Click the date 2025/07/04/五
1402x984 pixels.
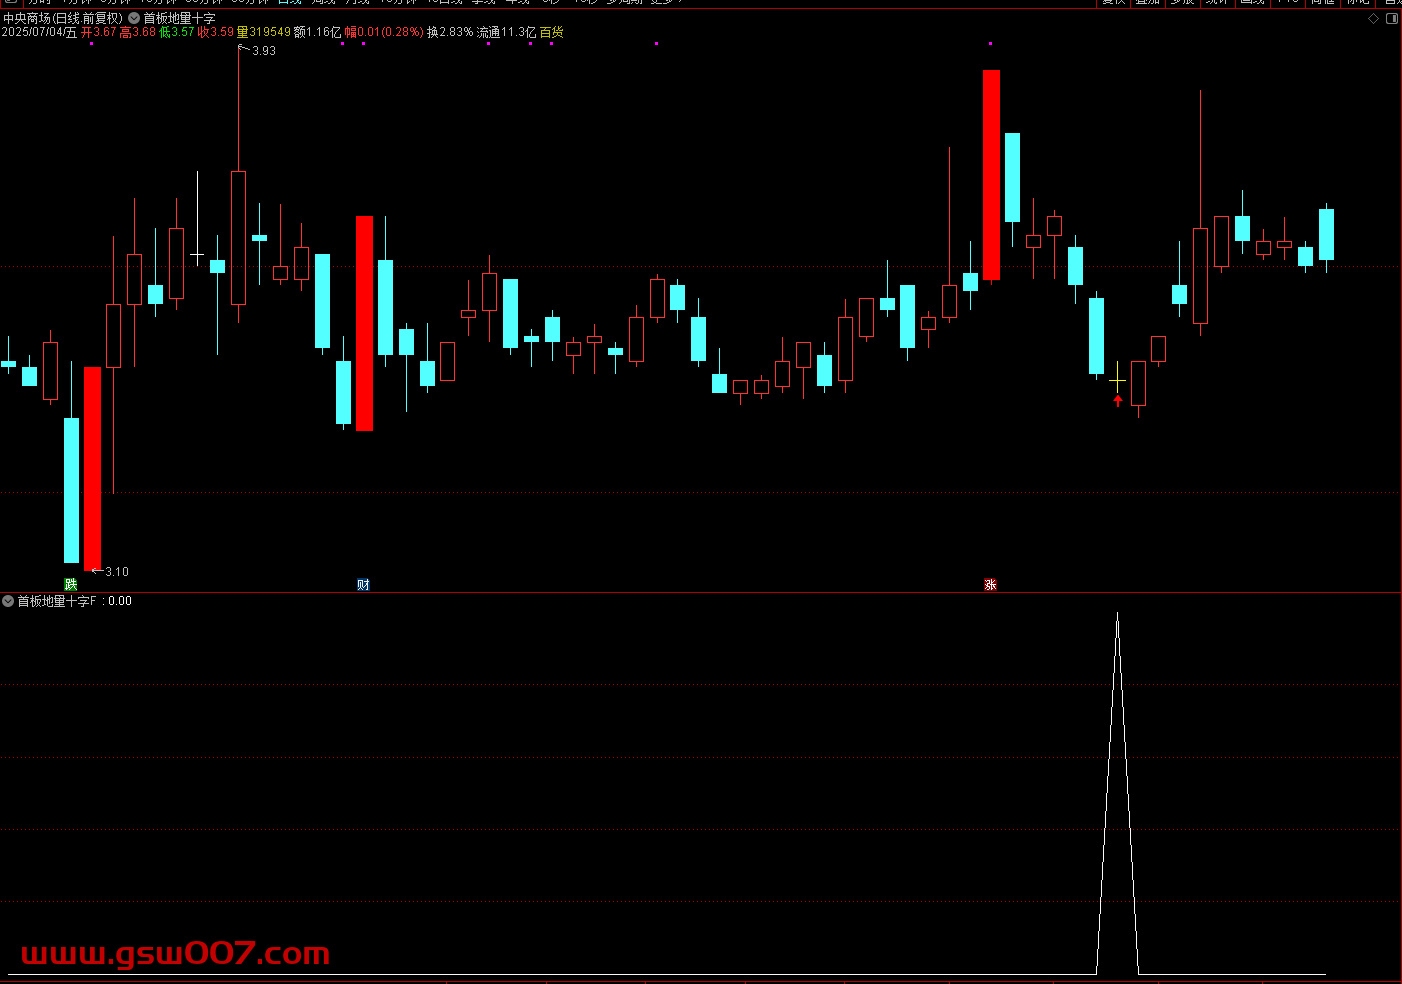pos(39,32)
